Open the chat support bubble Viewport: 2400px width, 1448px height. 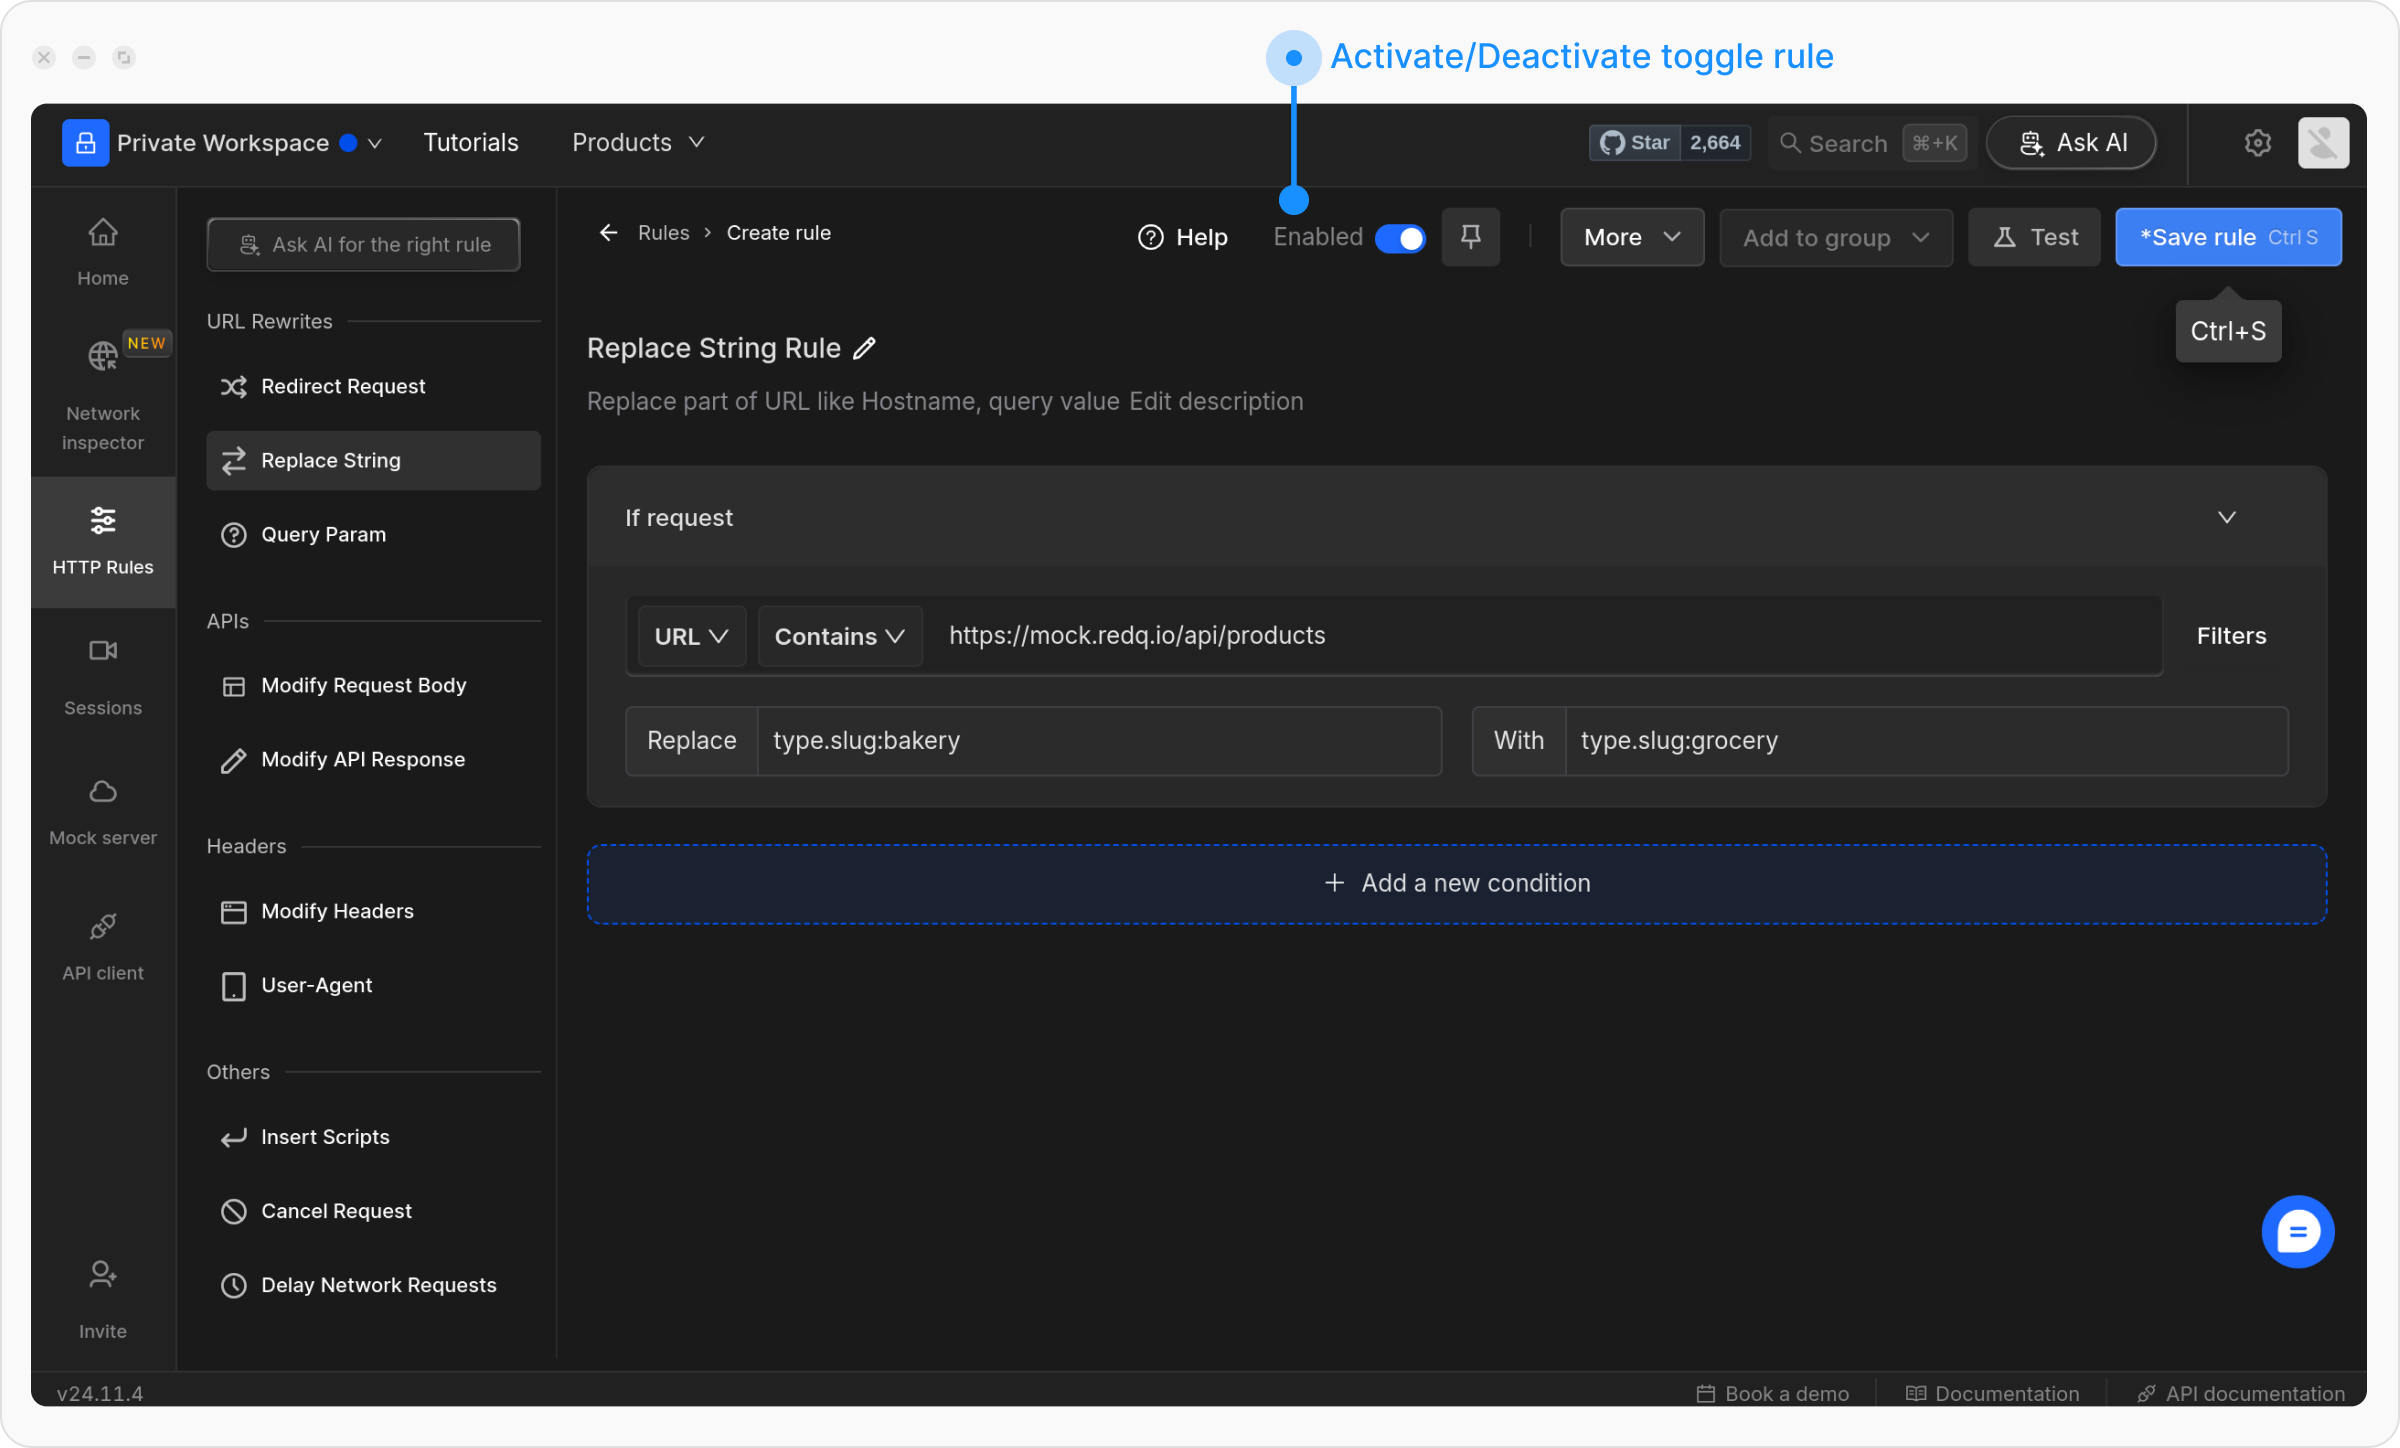point(2297,1232)
